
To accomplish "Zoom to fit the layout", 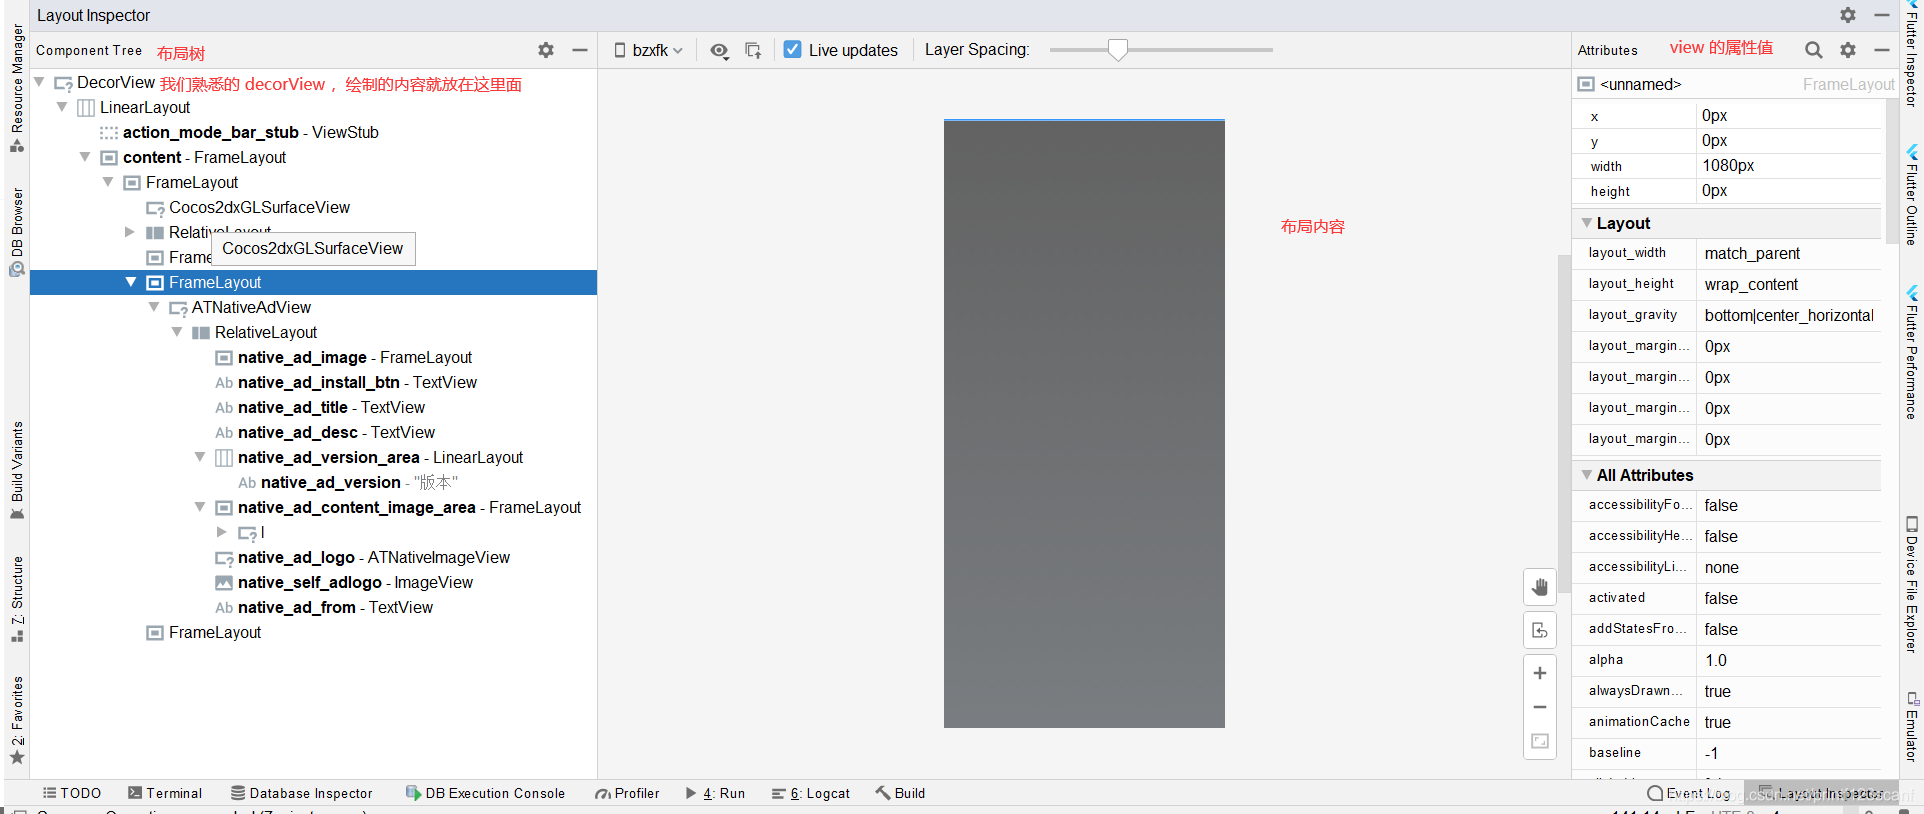I will pyautogui.click(x=1540, y=741).
